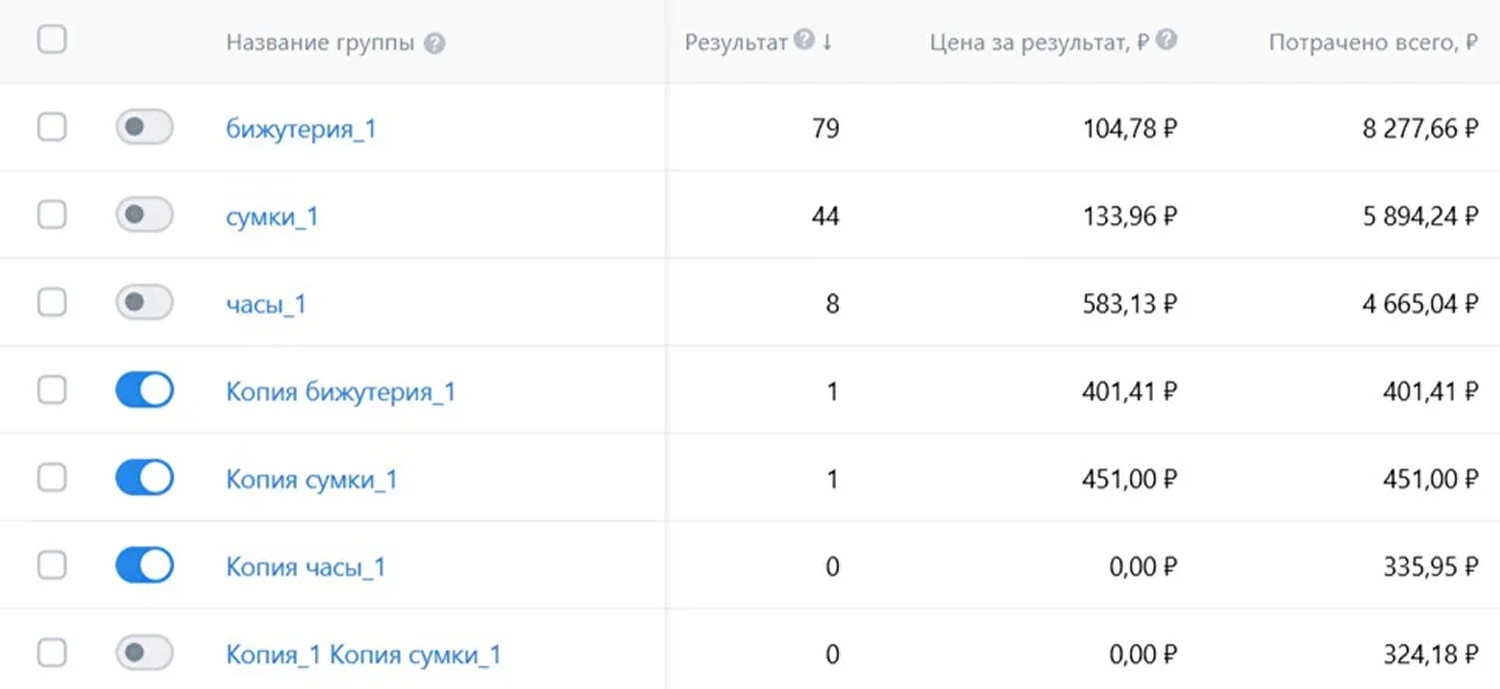Image resolution: width=1500 pixels, height=689 pixels.
Task: Open the Копия_1 Копия сумки_1 link
Action: click(363, 655)
